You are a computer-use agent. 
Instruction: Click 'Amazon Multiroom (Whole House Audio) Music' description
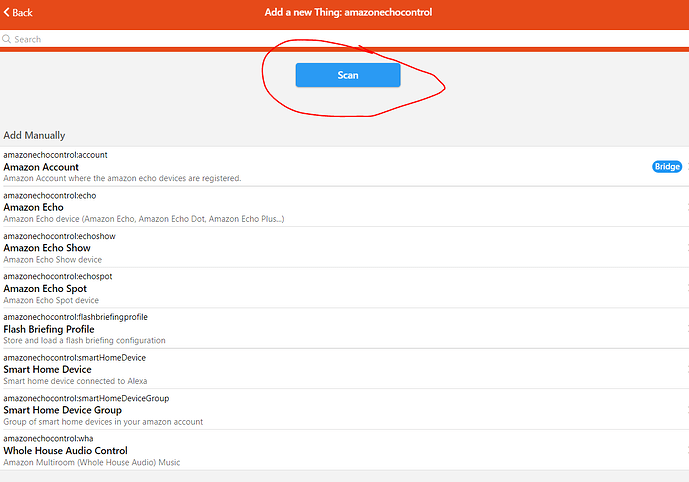coord(91,462)
